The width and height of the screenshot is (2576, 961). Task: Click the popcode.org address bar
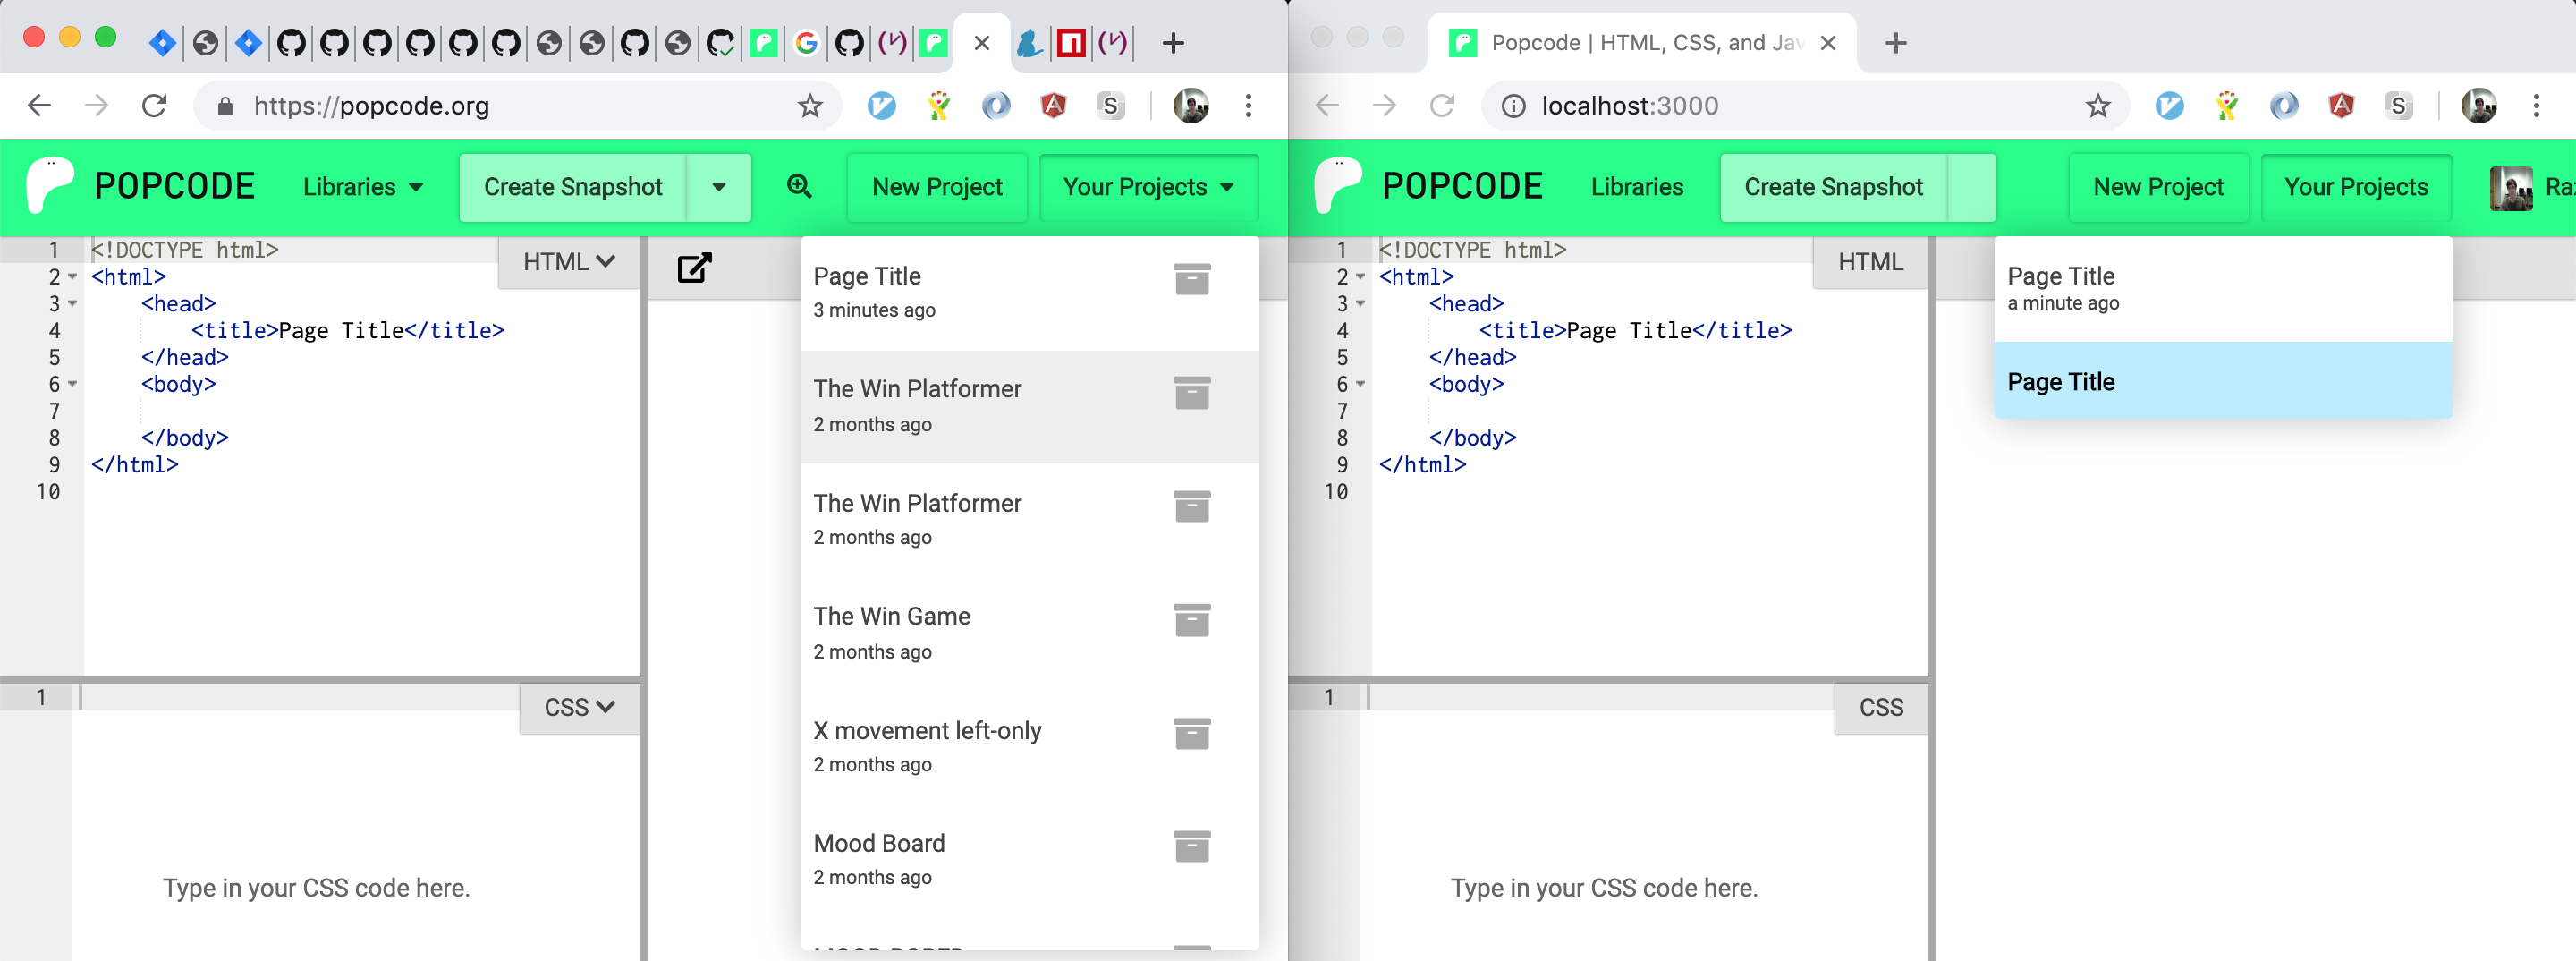[x=515, y=106]
